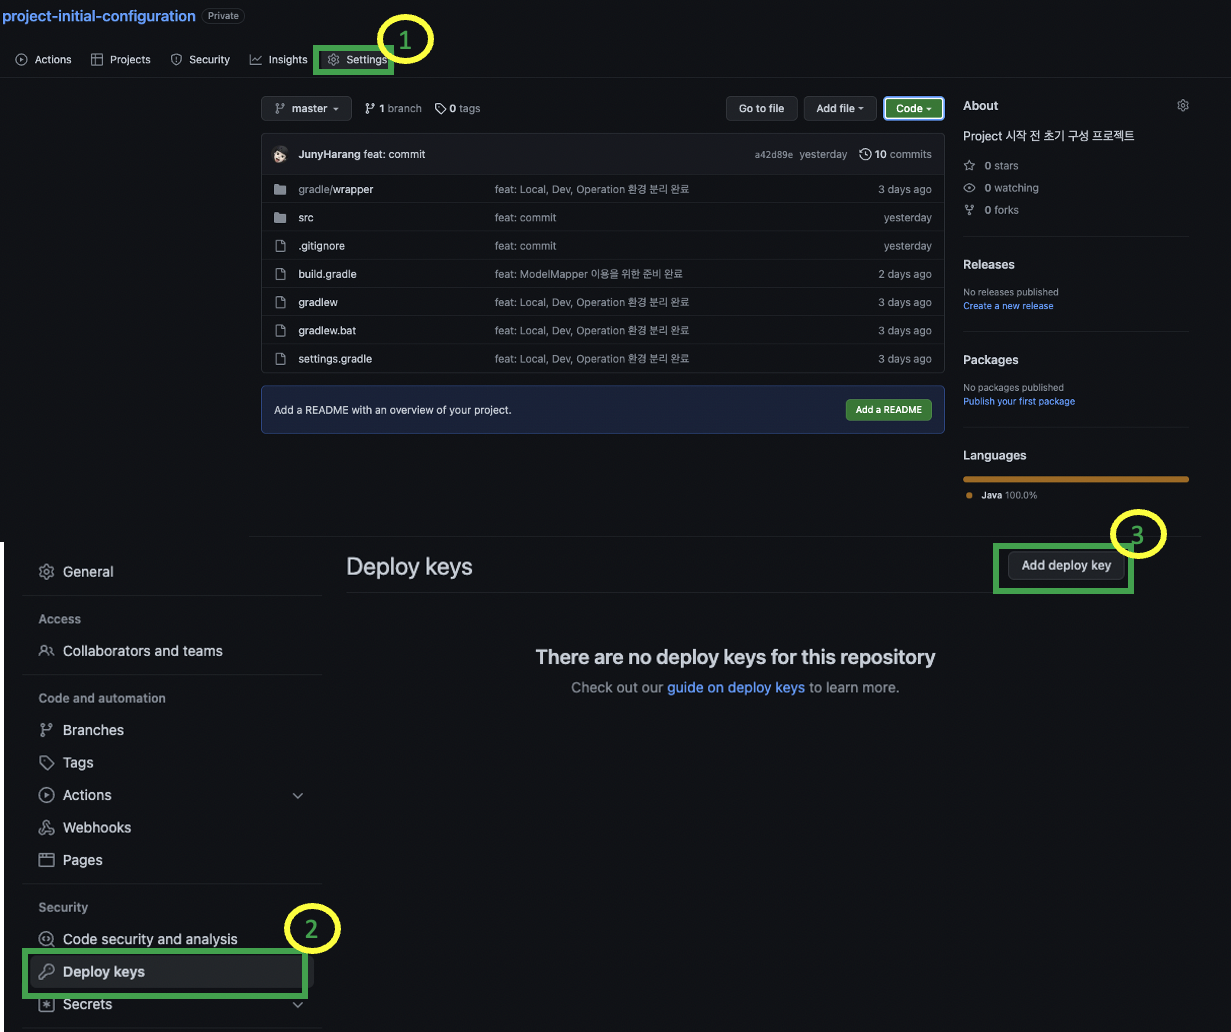Click the 1 branch link
Screen dimensions: 1231x1032
tap(393, 108)
